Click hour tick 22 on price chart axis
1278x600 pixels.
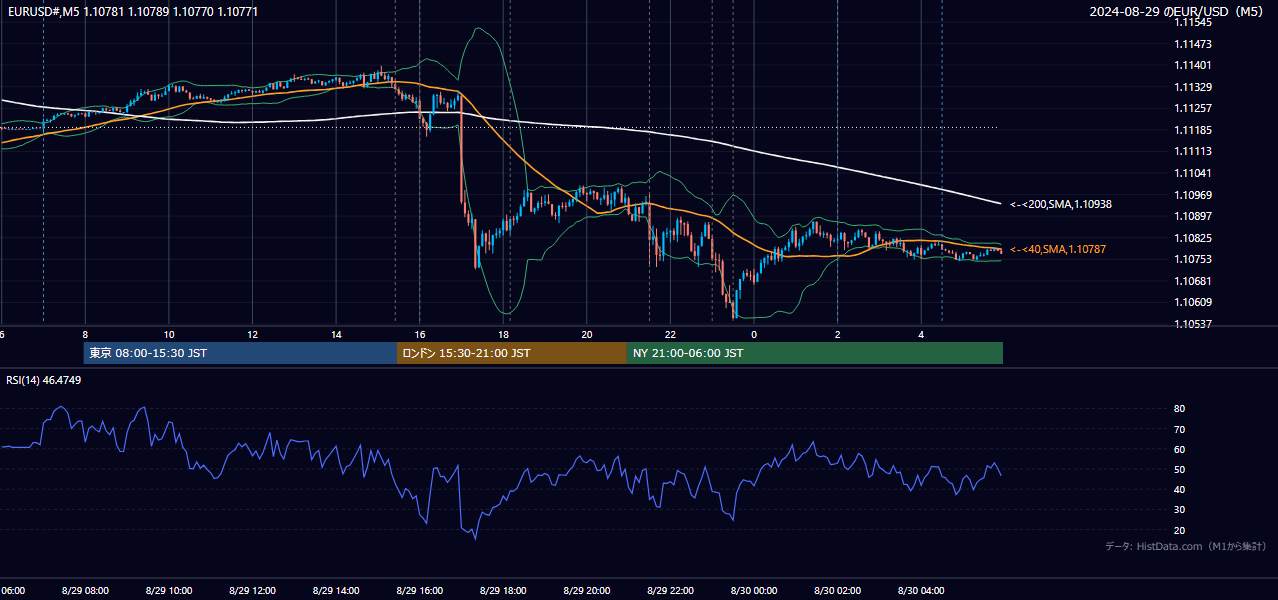coord(671,334)
